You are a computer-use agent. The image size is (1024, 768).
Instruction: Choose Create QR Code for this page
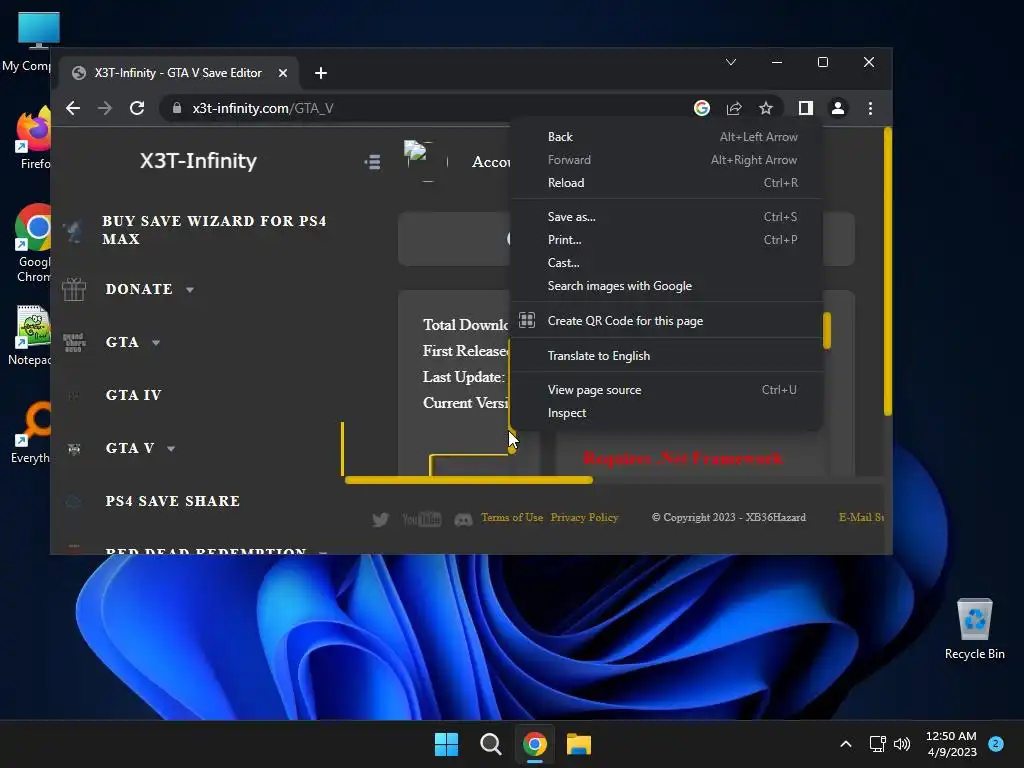(x=666, y=321)
